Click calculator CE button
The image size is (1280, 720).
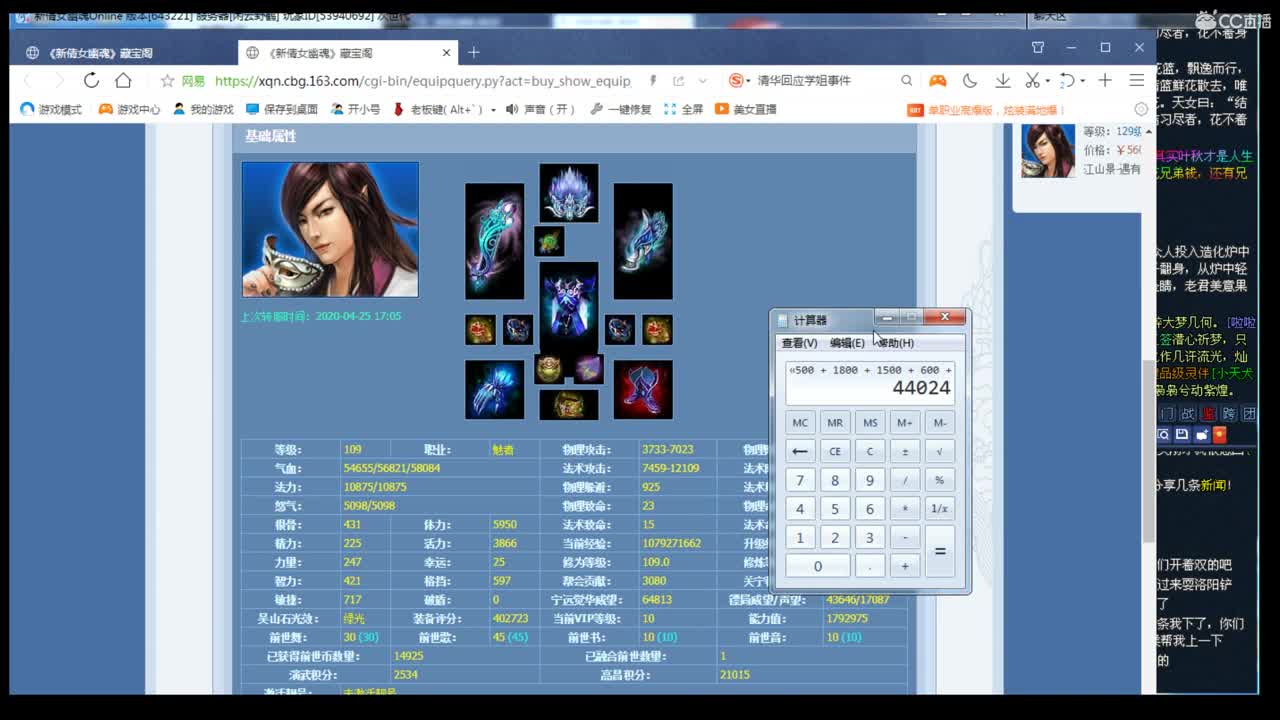(835, 451)
